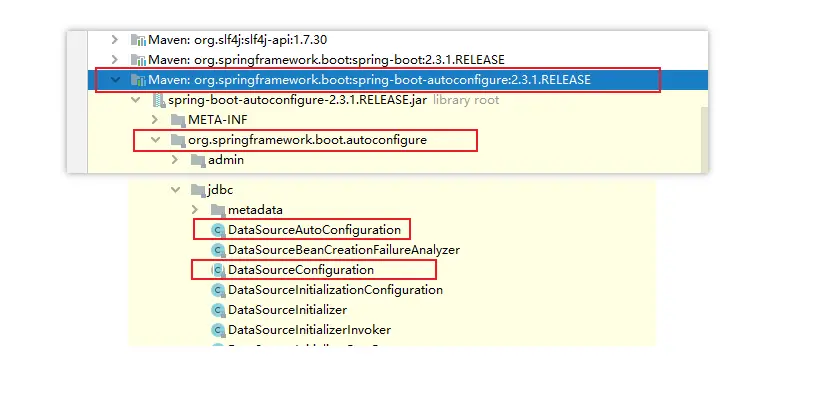Select the META-INF folder name
Screen dimensions: 833x415
pyautogui.click(x=218, y=120)
